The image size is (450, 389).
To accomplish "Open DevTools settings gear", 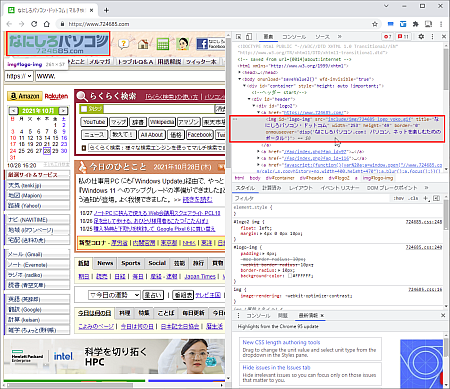I will [421, 36].
